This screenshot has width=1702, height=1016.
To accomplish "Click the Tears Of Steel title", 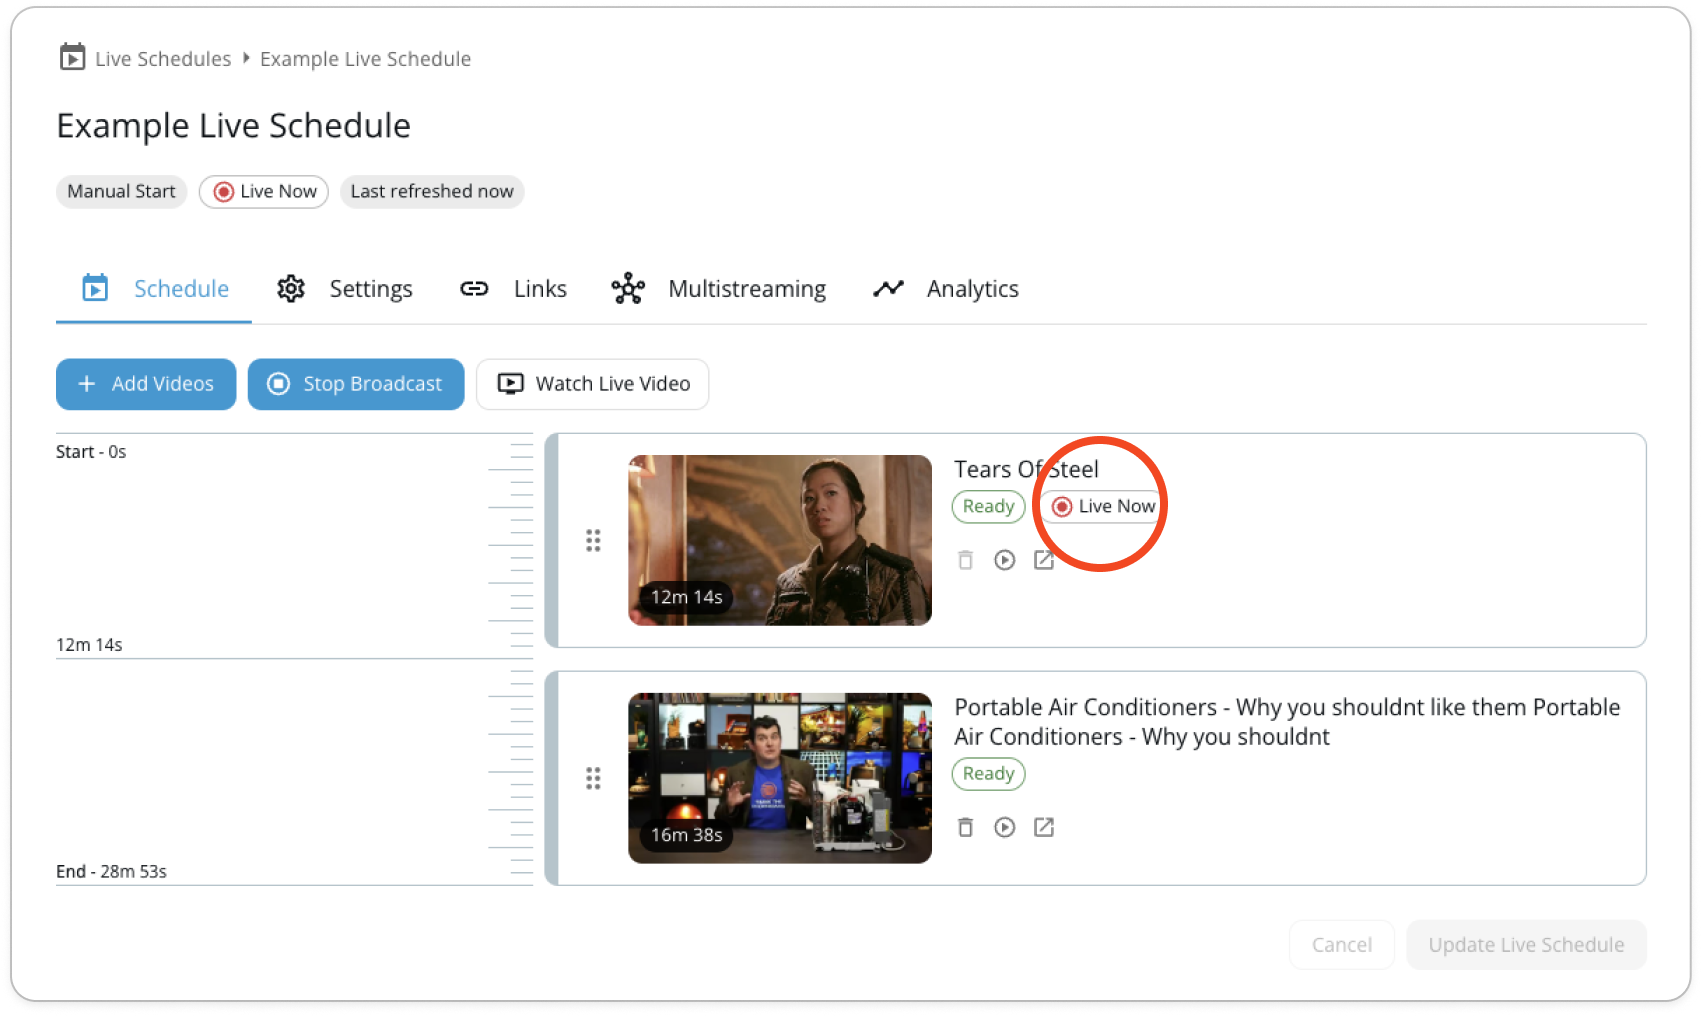I will pos(1026,469).
